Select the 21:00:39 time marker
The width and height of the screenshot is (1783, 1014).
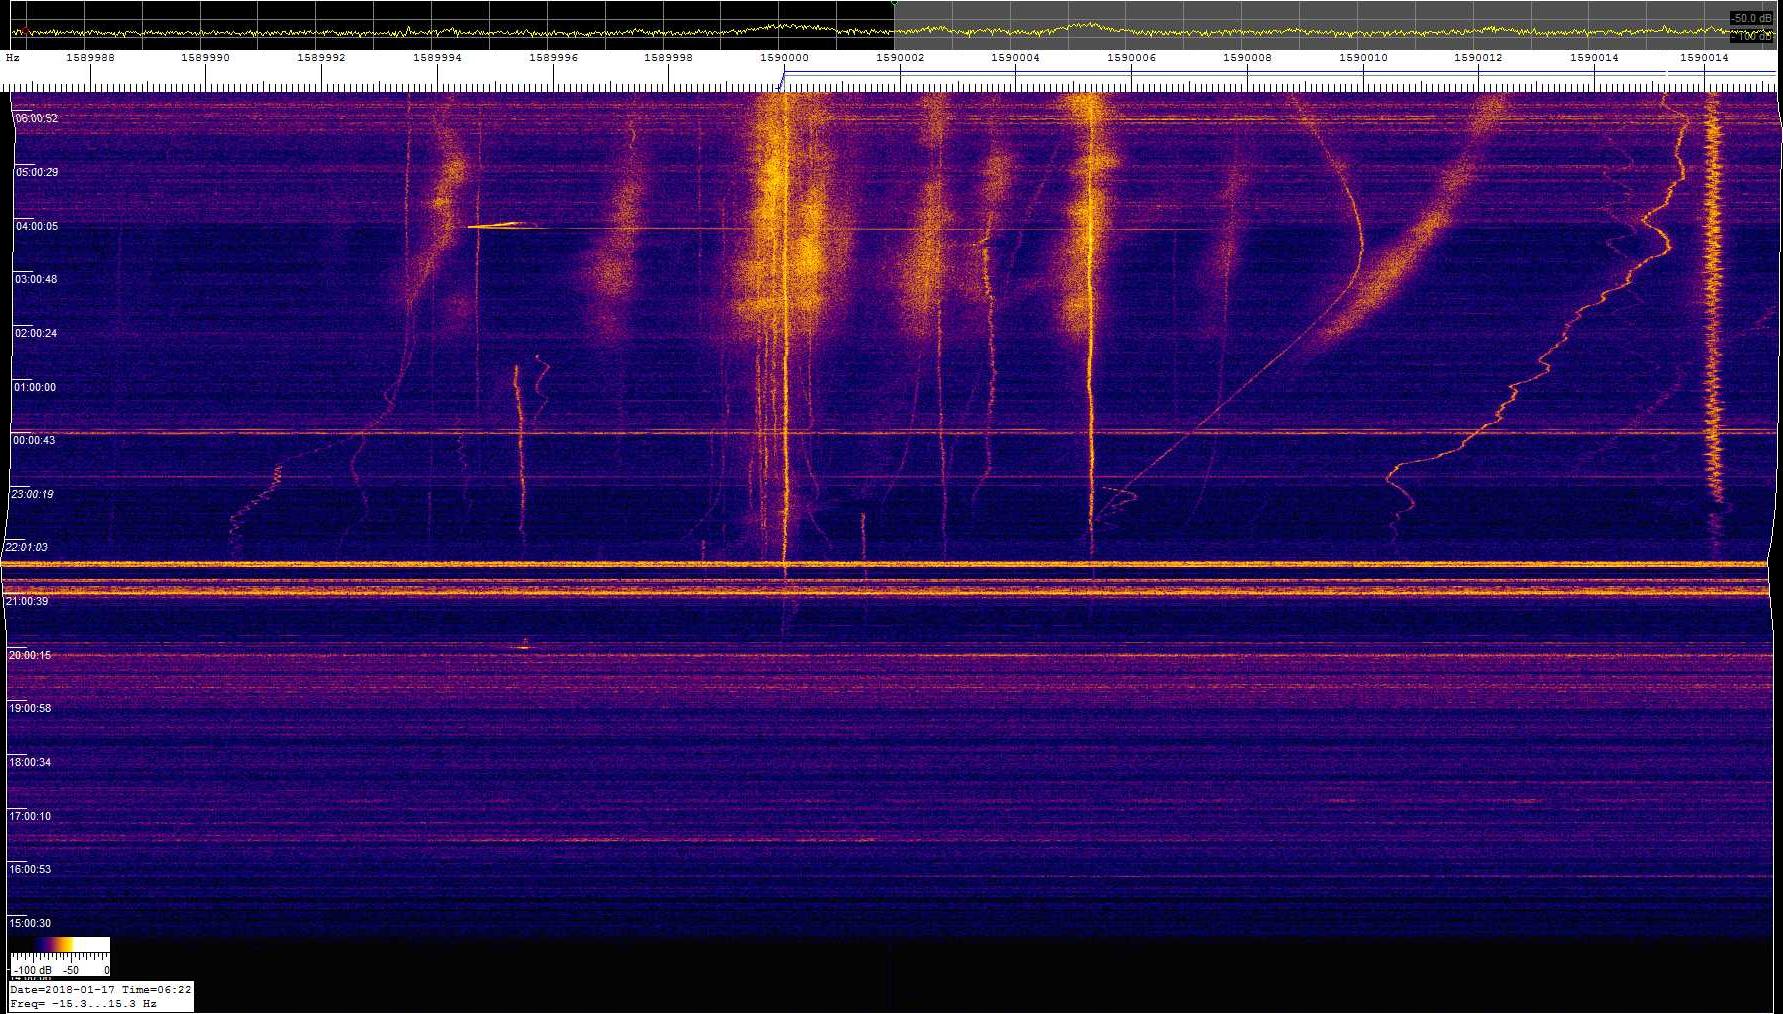pos(27,601)
